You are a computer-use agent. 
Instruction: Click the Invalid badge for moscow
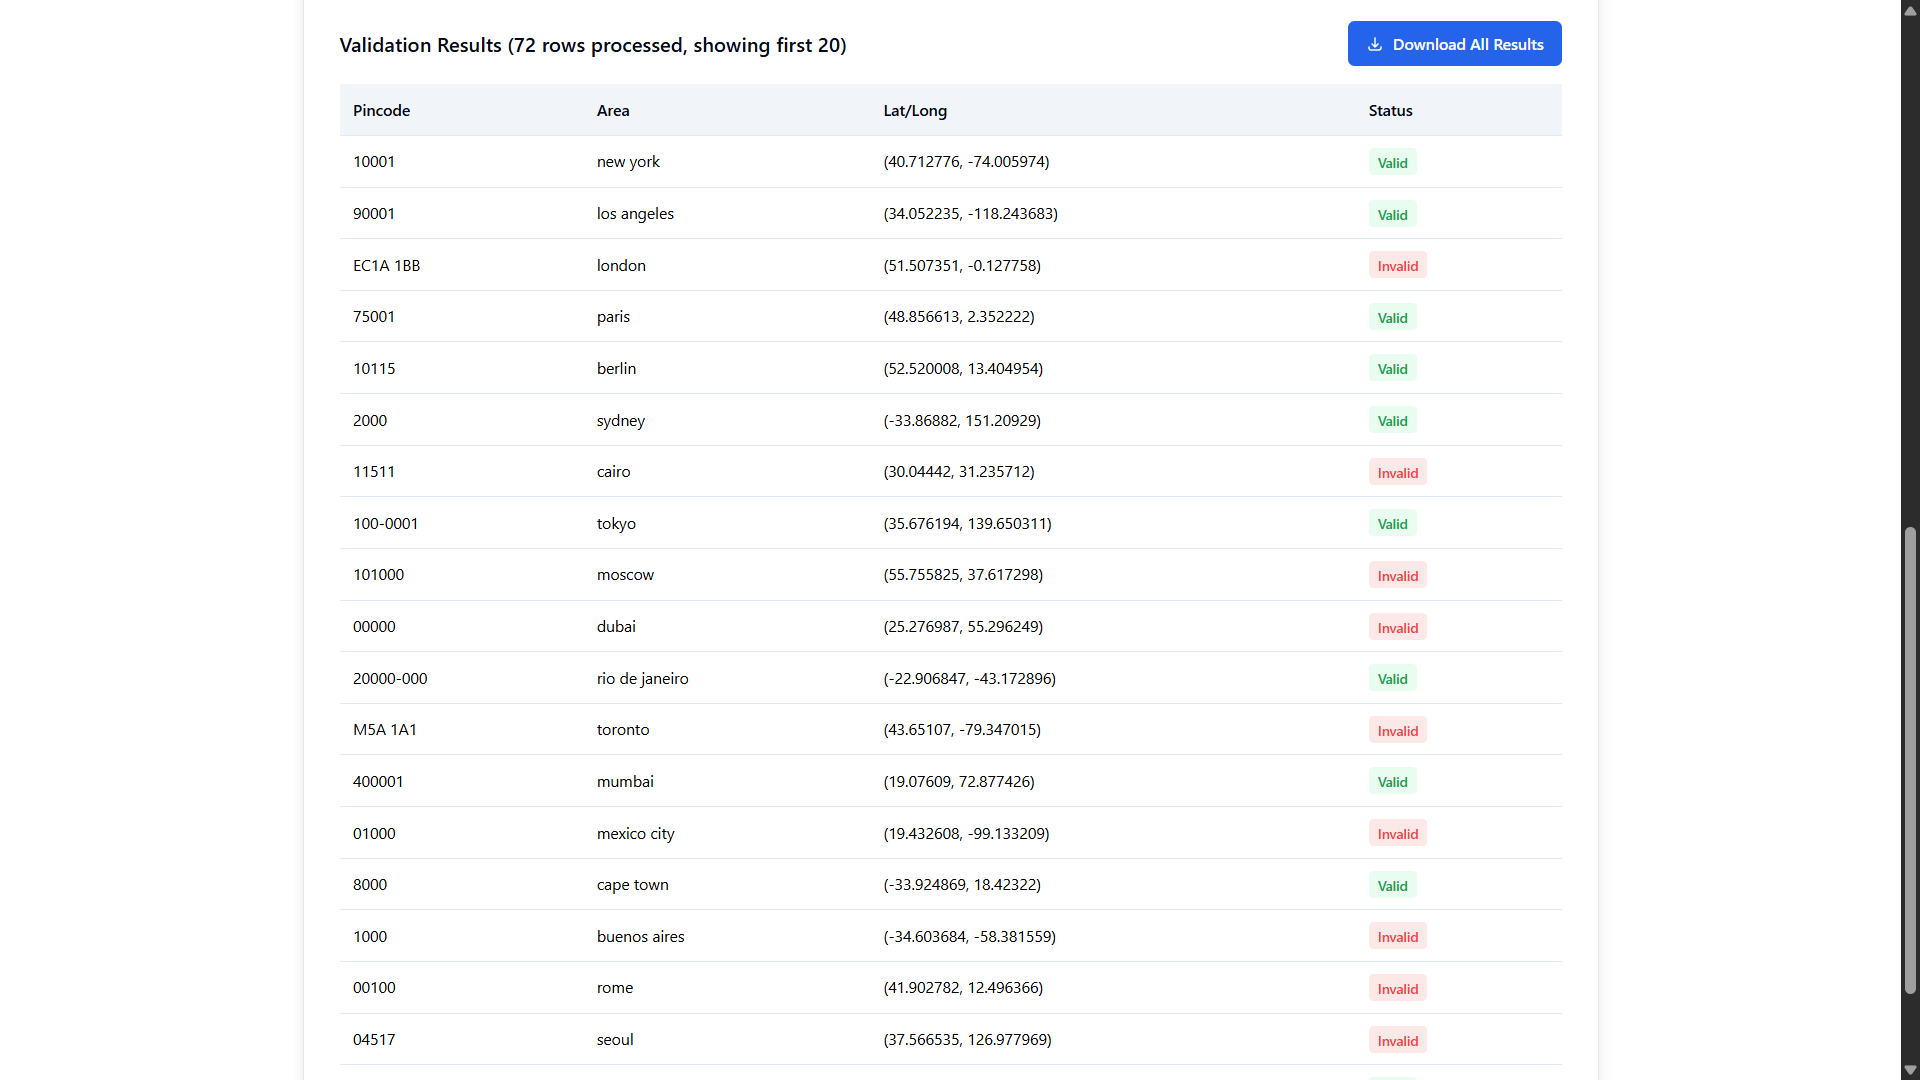pyautogui.click(x=1397, y=576)
